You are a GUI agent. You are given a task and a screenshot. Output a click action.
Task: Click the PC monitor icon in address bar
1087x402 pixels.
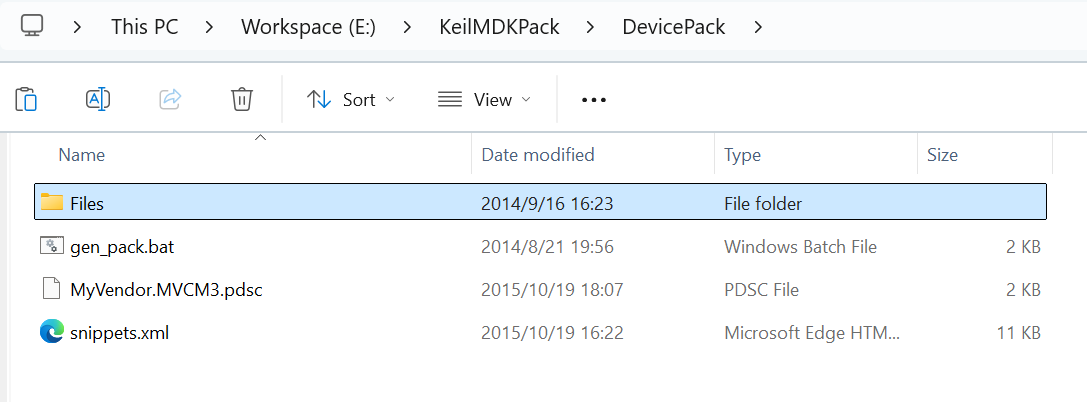[32, 26]
